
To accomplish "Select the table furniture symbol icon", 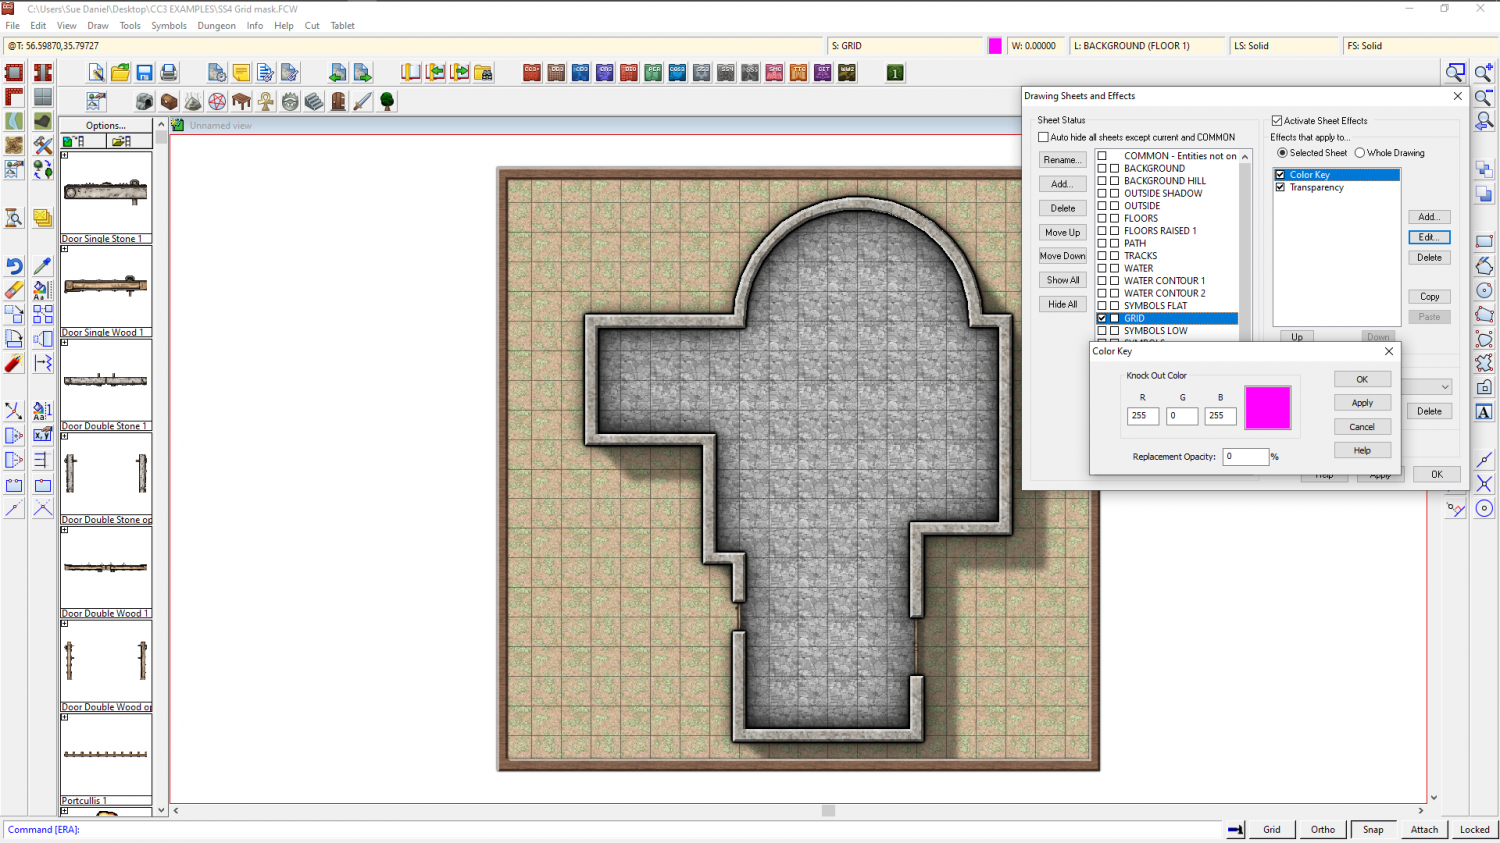I will 241,101.
